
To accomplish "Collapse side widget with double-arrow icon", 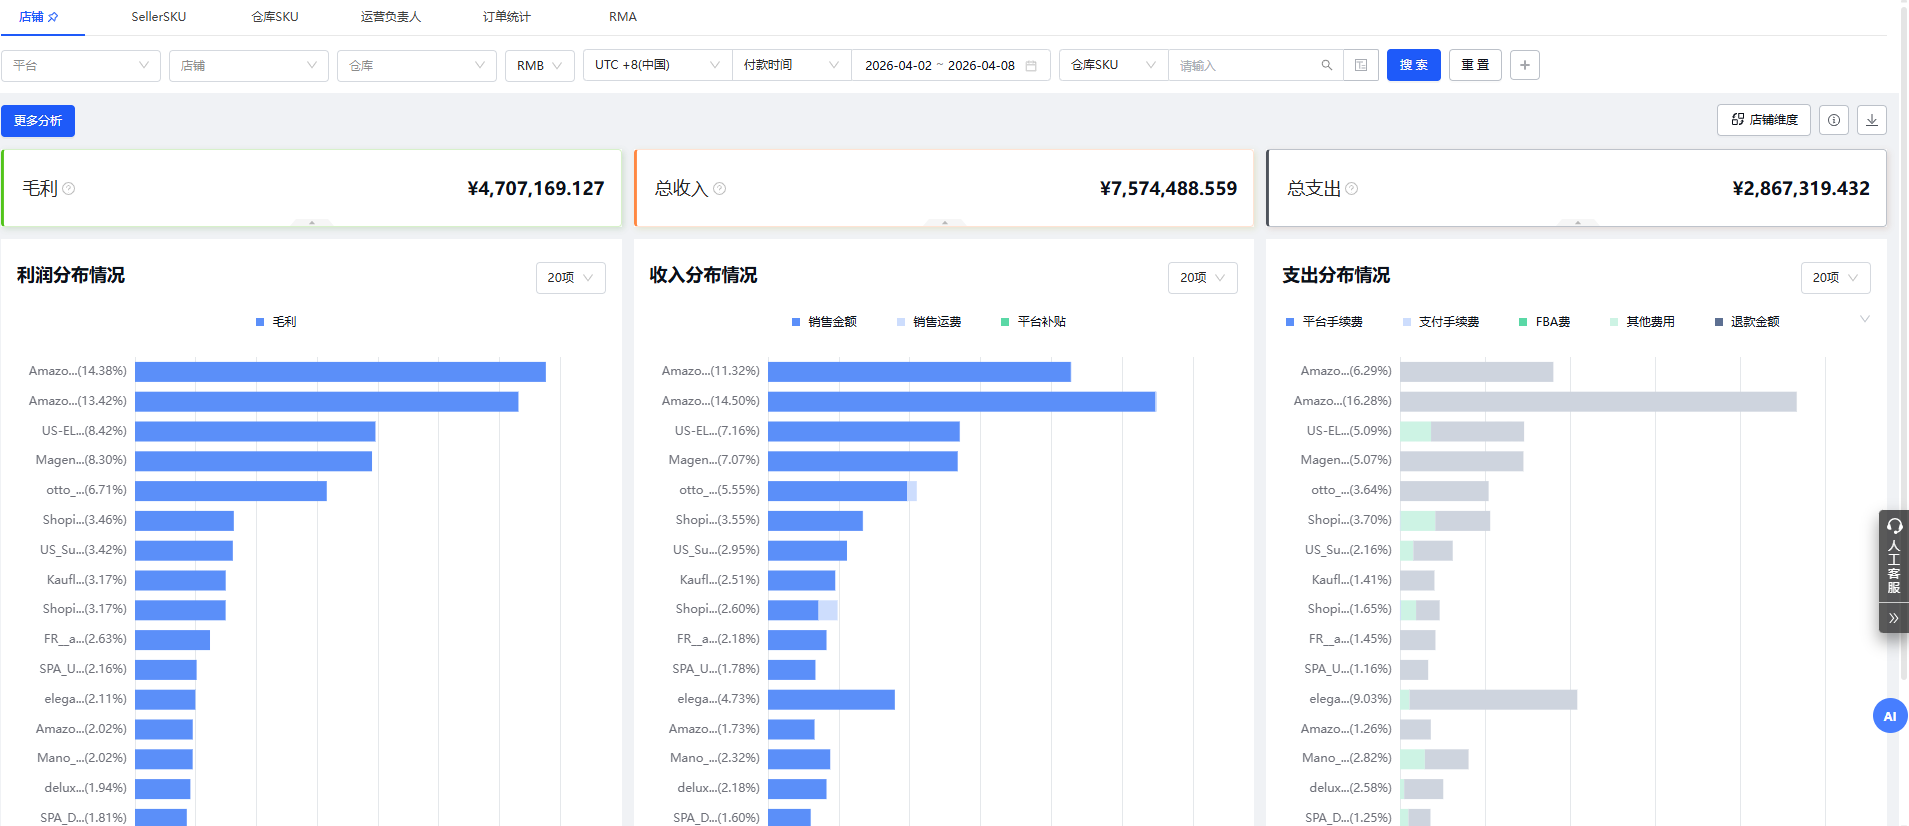I will pos(1894,618).
